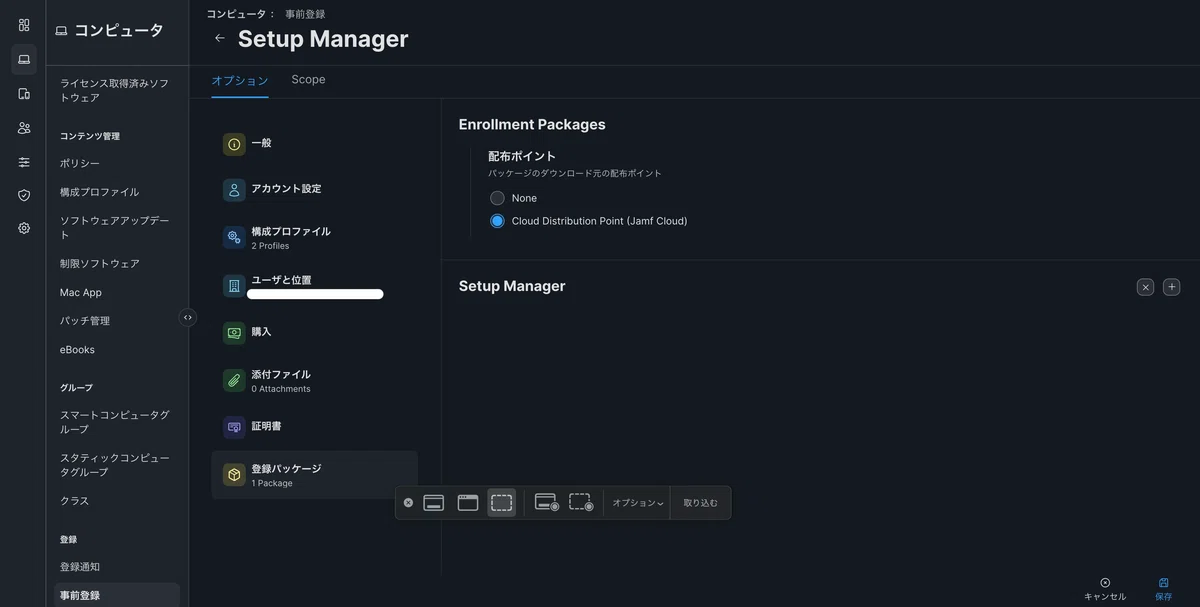This screenshot has height=607, width=1200.
Task: Select the Computers laptop icon in left rail
Action: [24, 59]
